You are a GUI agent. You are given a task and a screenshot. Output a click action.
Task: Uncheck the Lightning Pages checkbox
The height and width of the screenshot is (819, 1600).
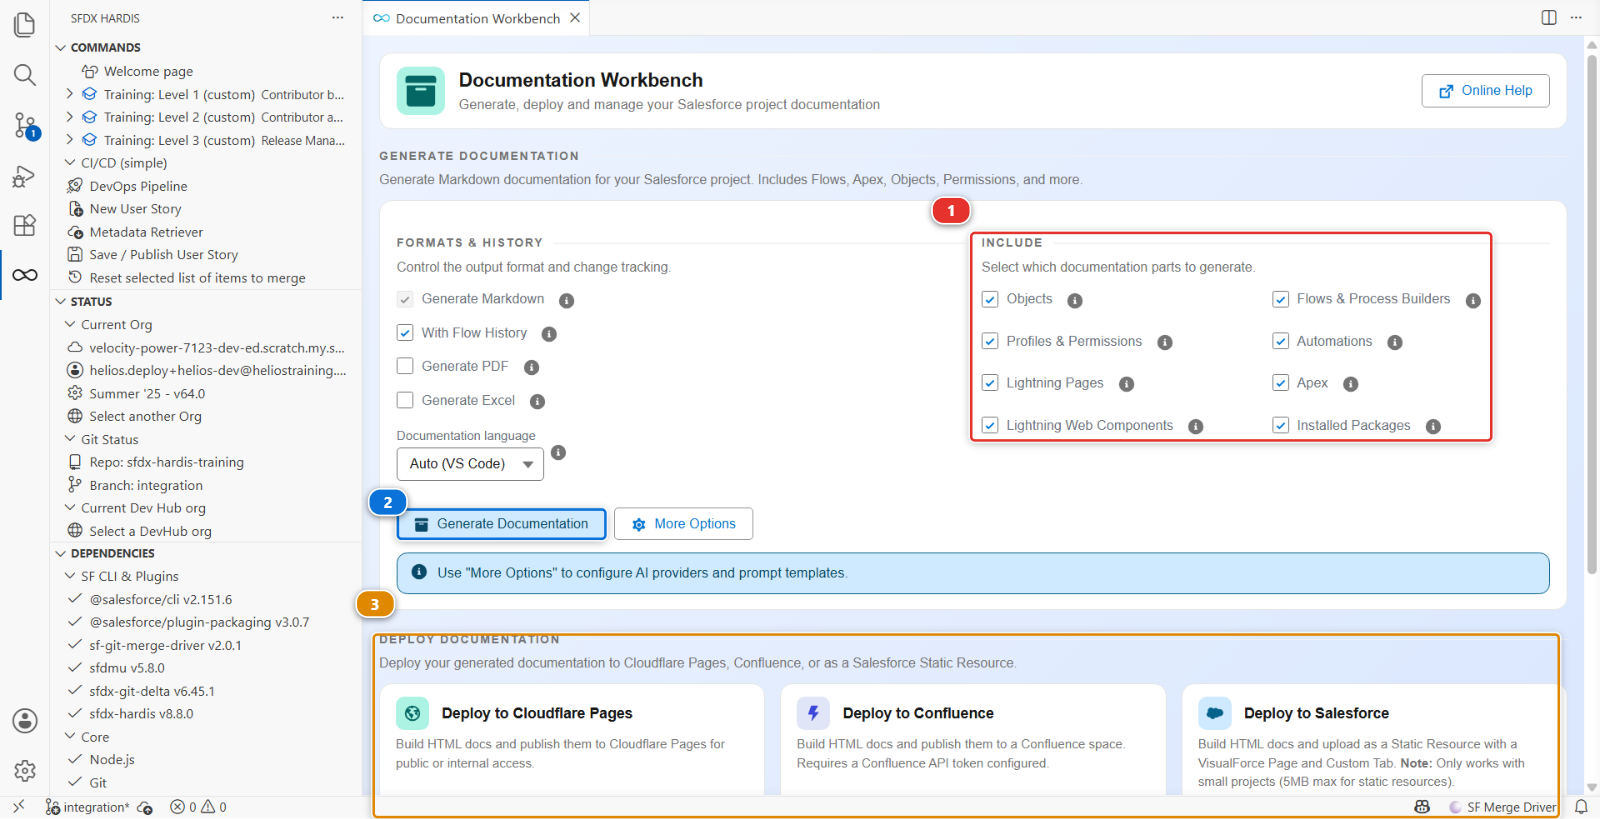990,383
